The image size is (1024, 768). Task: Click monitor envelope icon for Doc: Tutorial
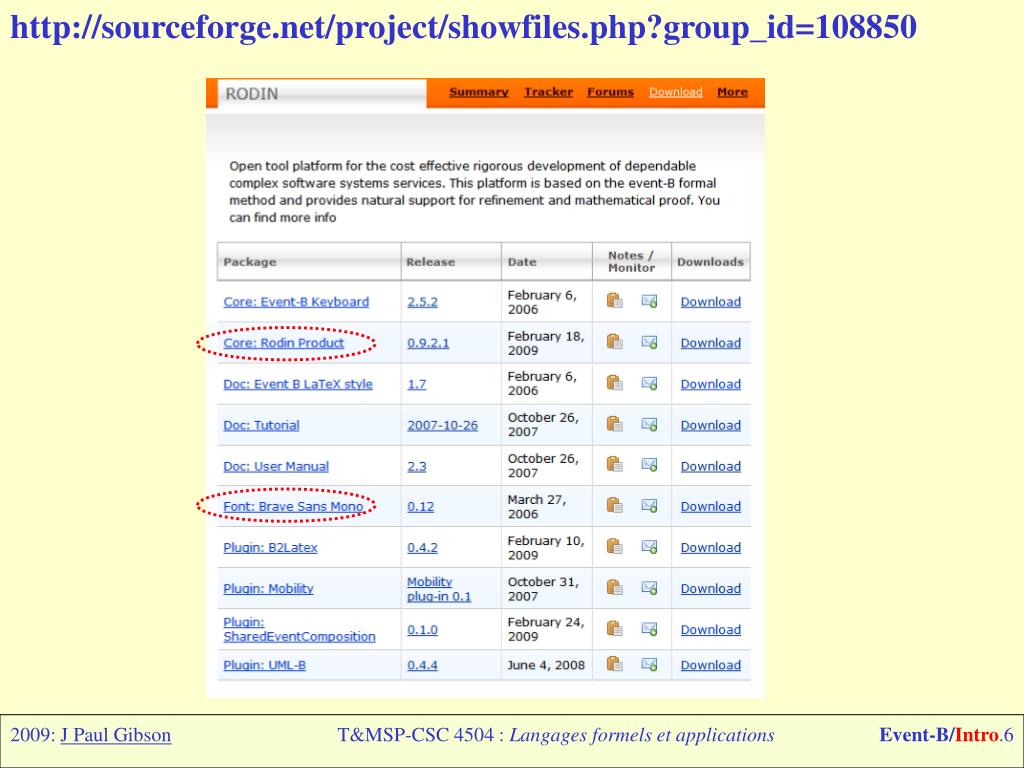click(649, 424)
